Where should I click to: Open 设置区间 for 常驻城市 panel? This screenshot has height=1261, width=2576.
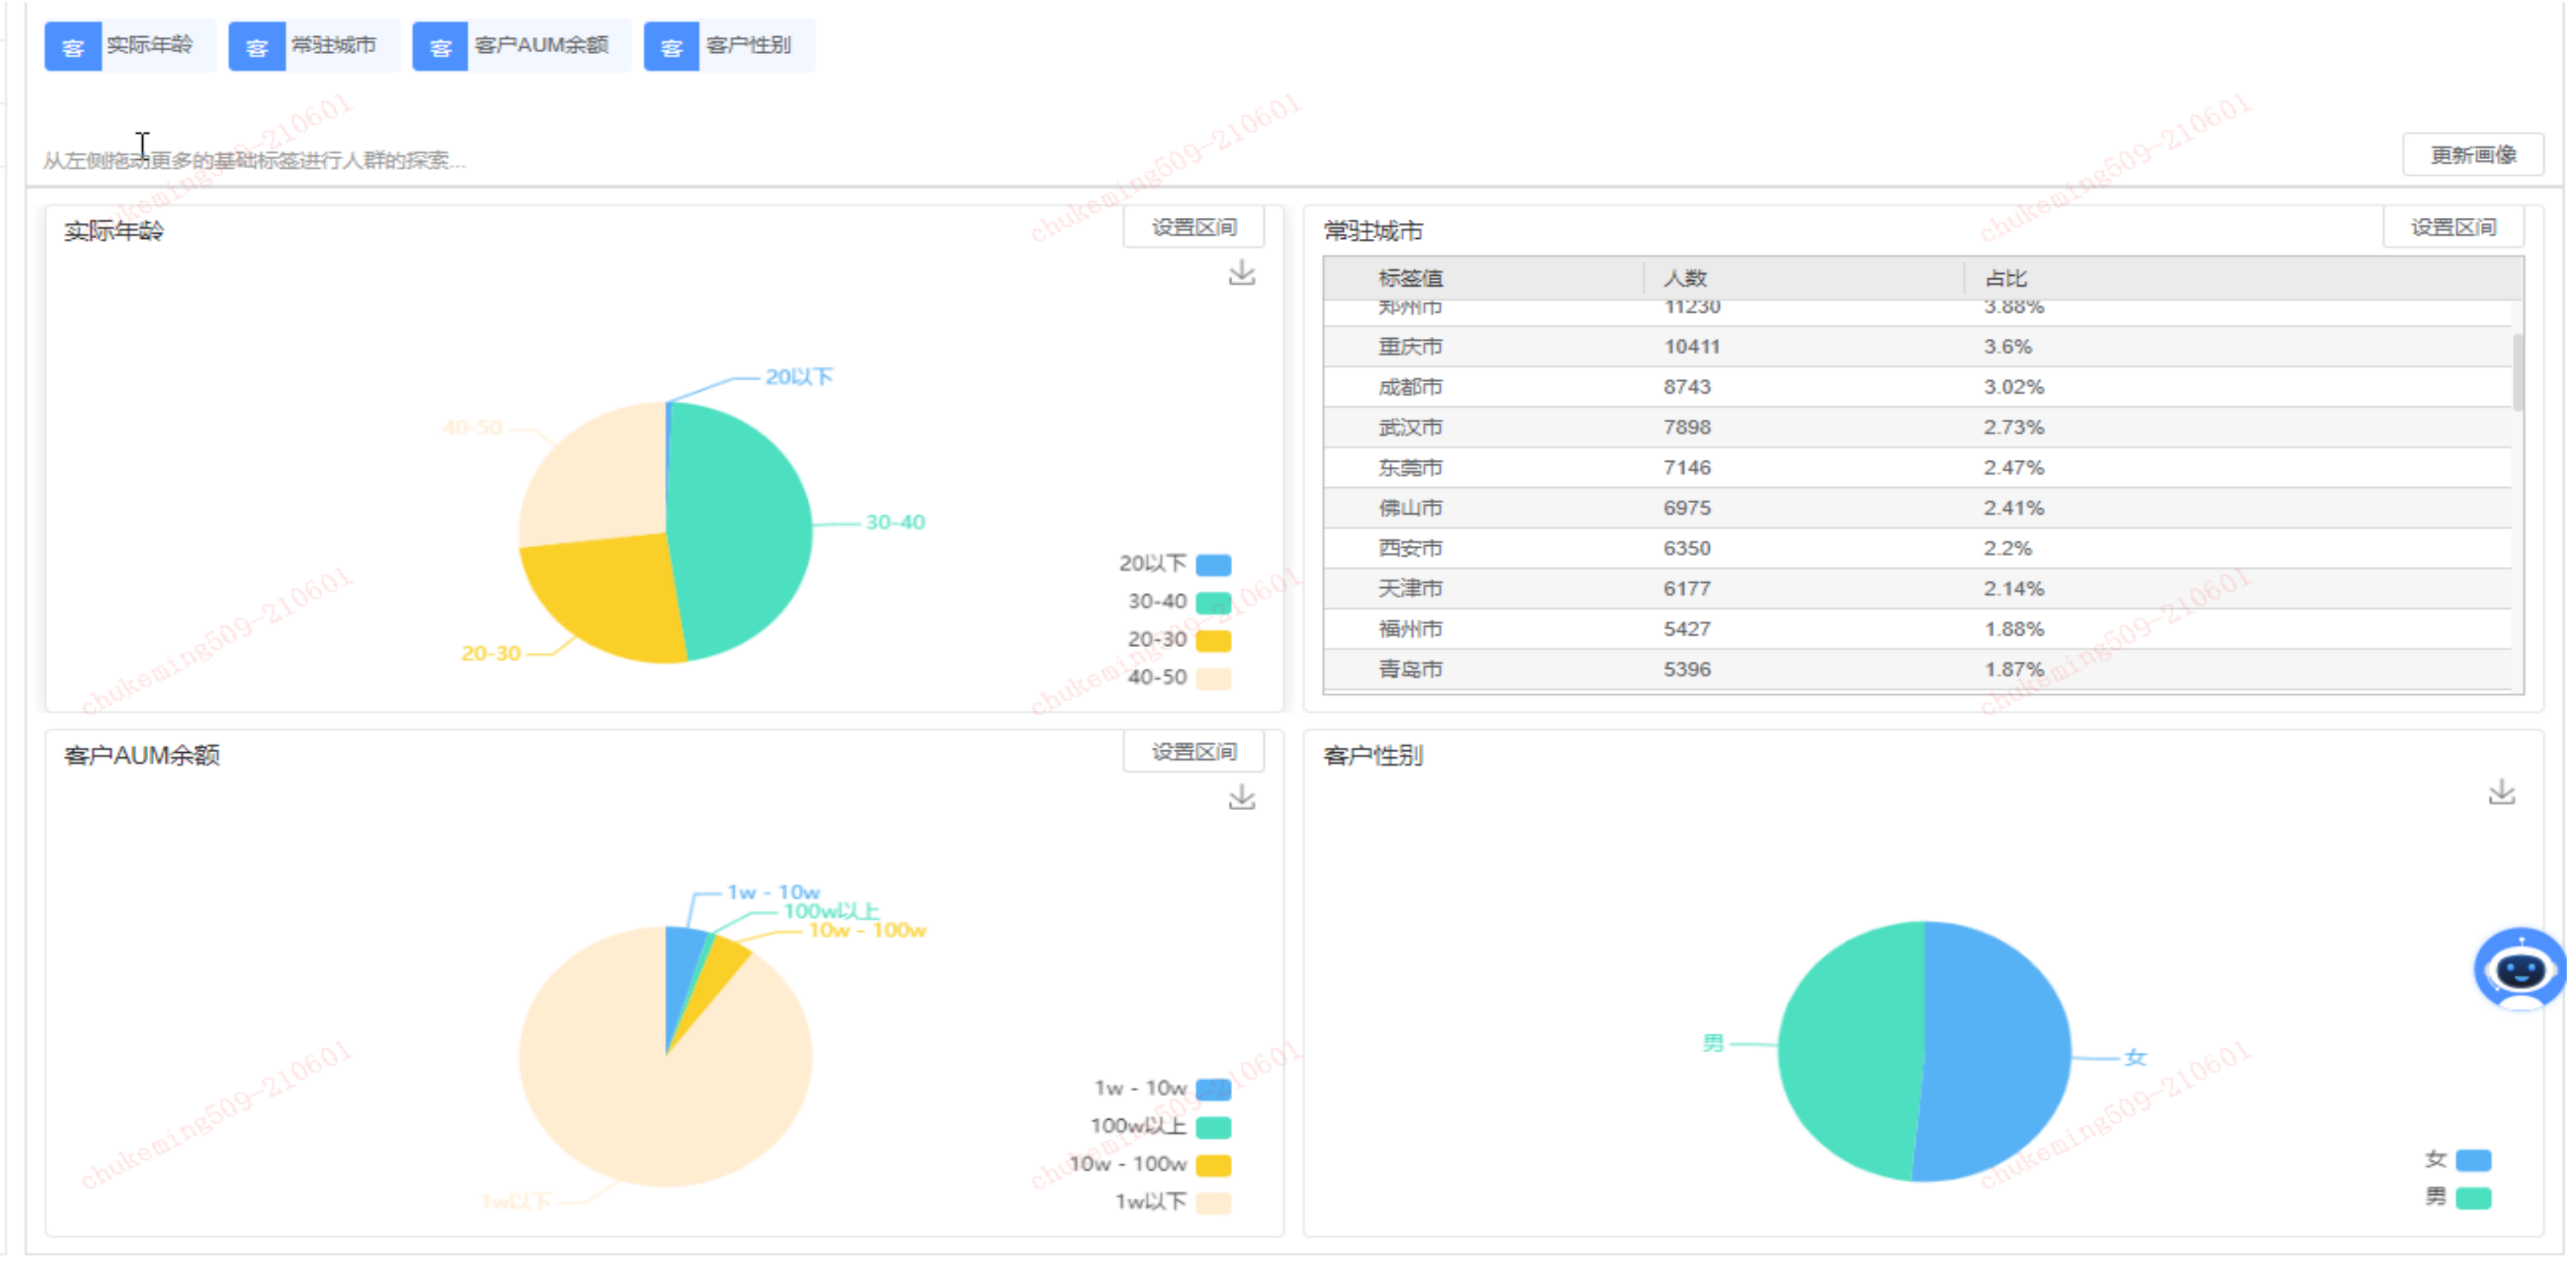[x=2453, y=227]
